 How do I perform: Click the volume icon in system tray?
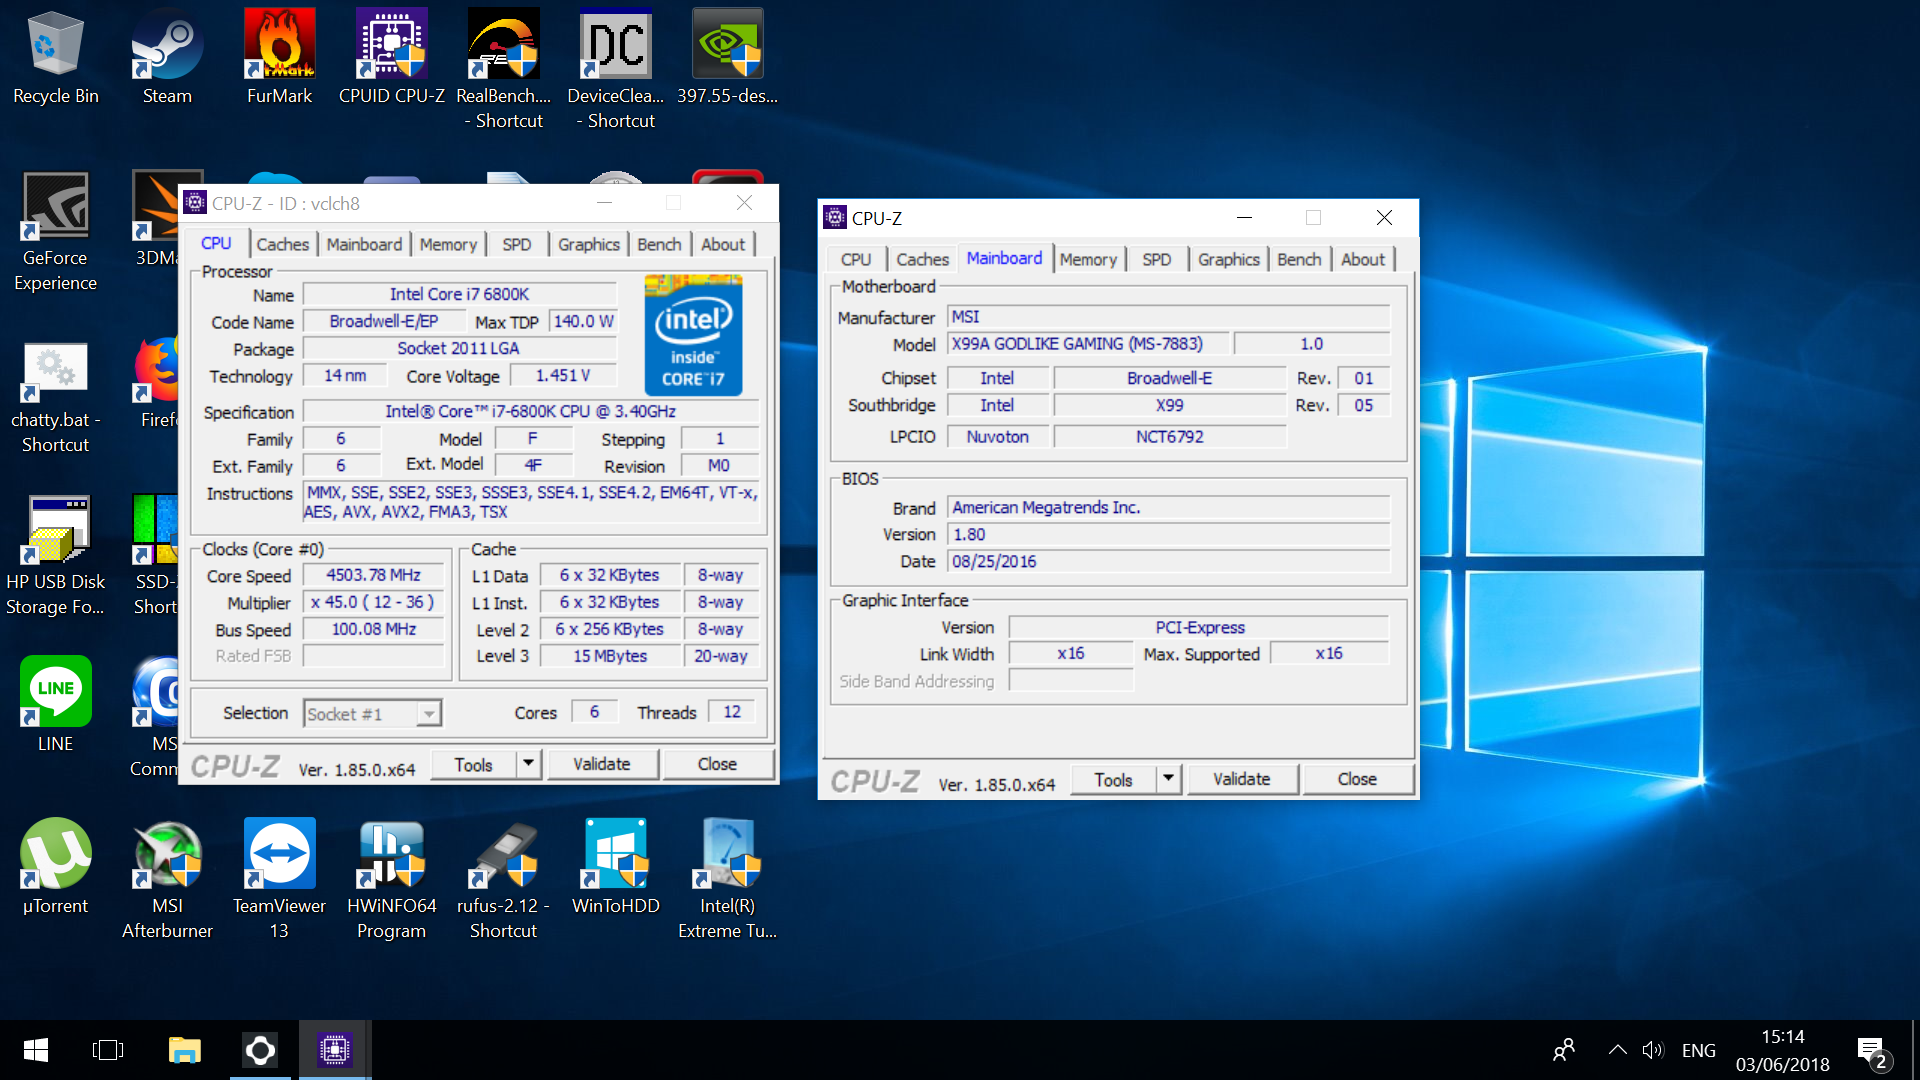coord(1652,1050)
